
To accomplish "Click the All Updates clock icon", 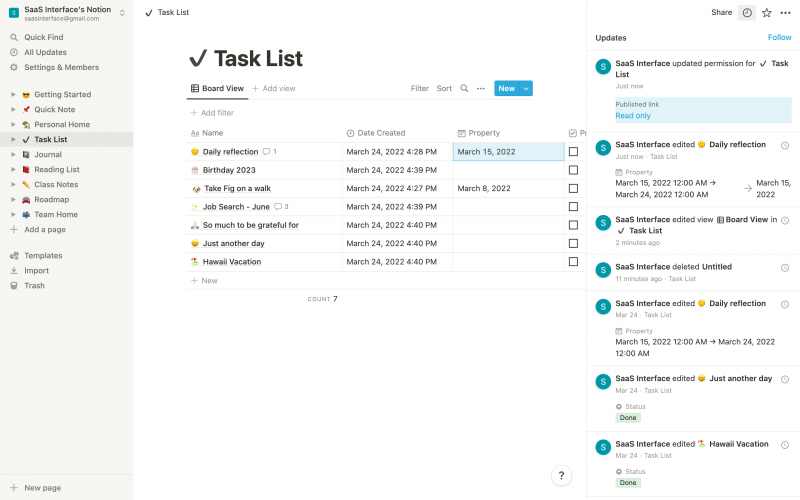I will (x=14, y=52).
